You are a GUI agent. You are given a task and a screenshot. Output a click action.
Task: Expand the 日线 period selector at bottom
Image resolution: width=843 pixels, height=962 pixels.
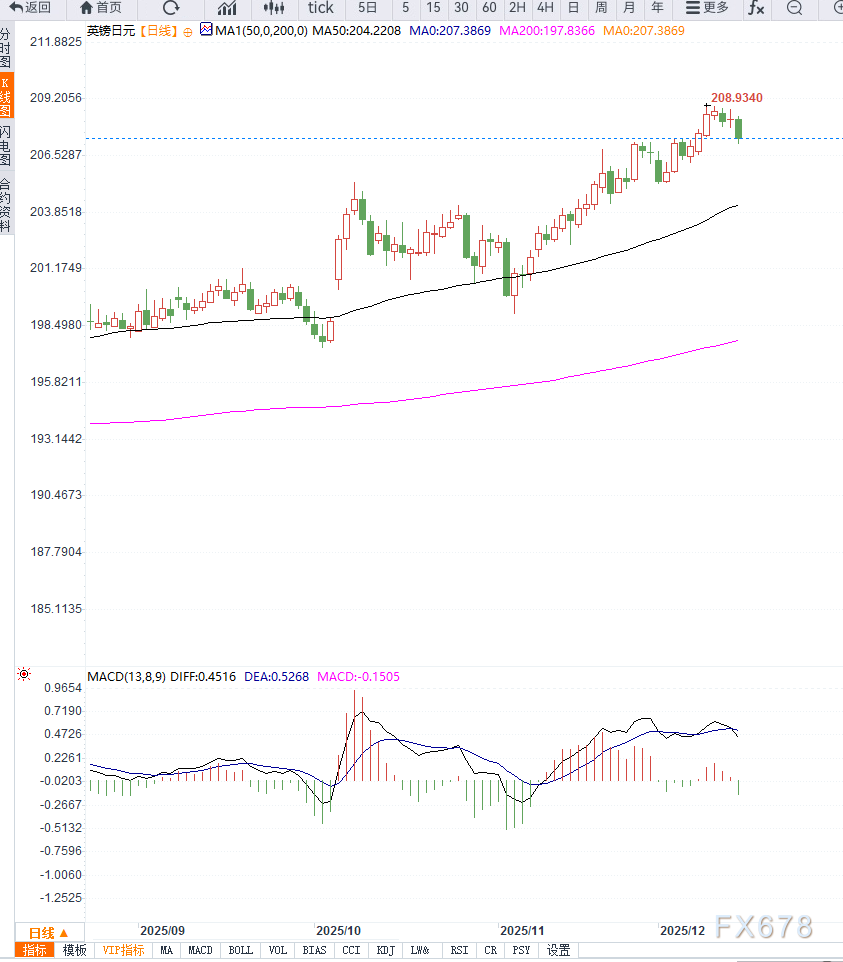49,932
